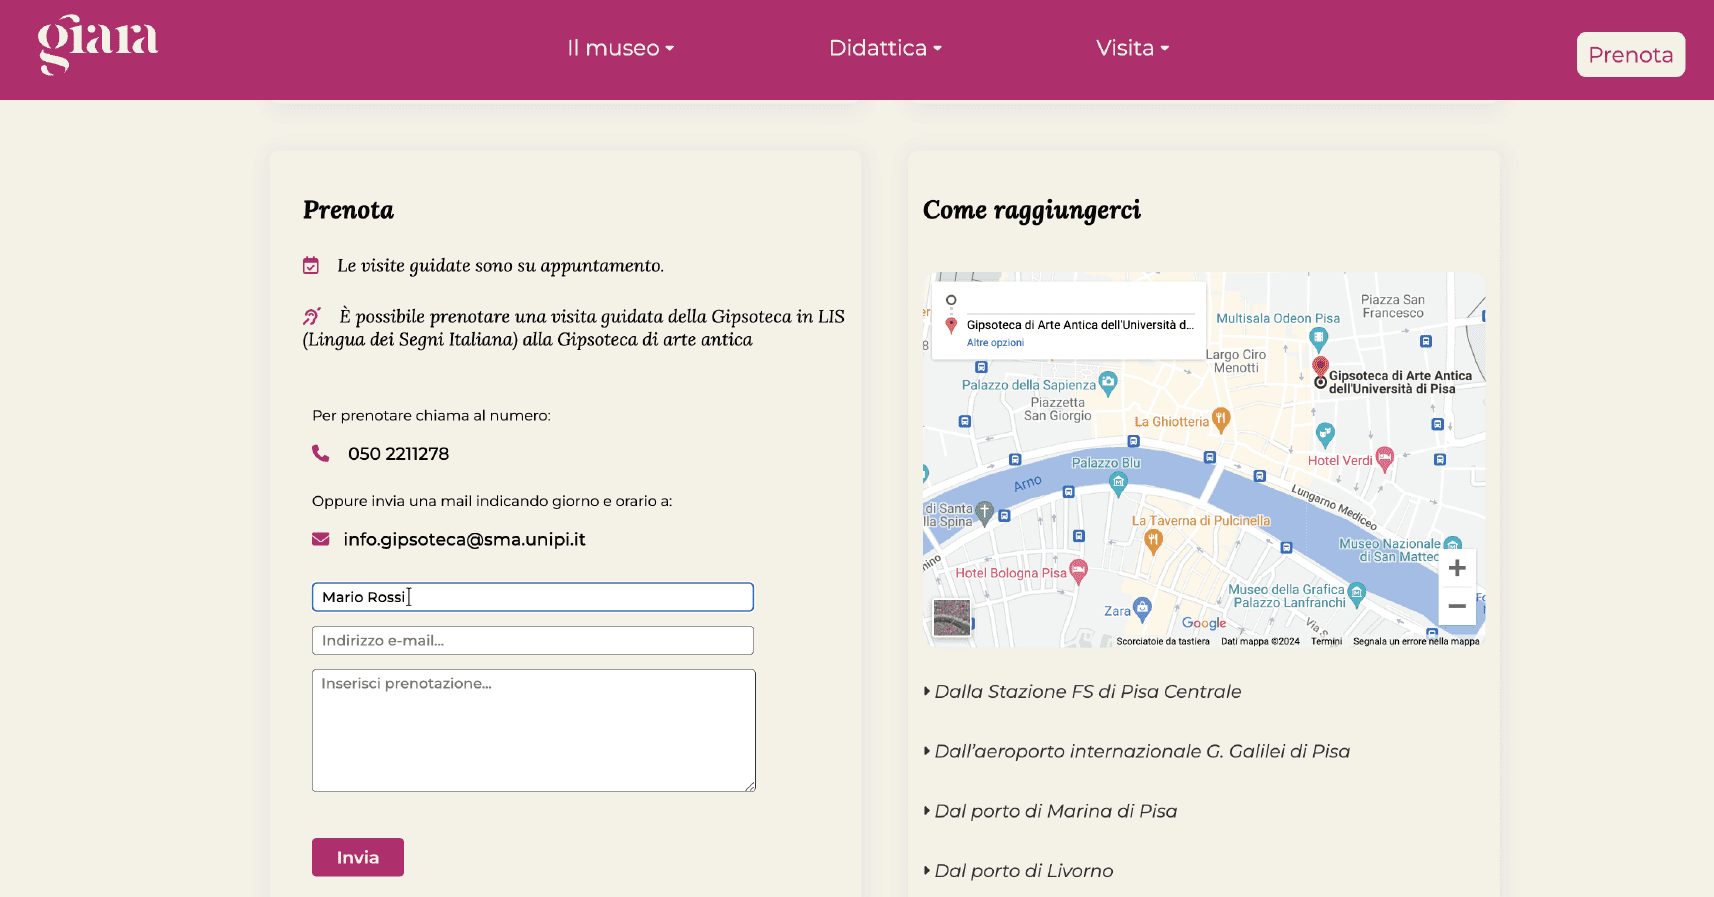Zoom in on the map
The height and width of the screenshot is (897, 1714).
click(1457, 568)
